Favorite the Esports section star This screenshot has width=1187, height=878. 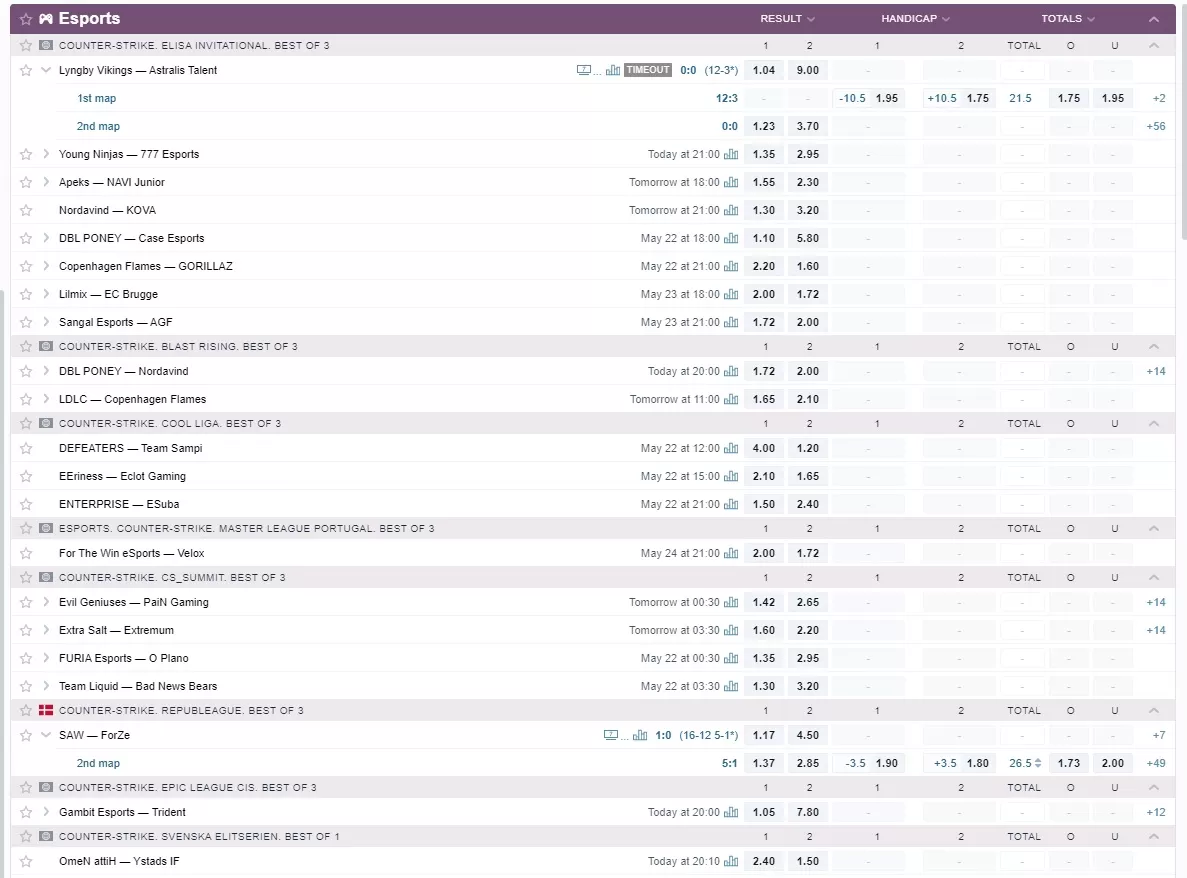[x=26, y=19]
